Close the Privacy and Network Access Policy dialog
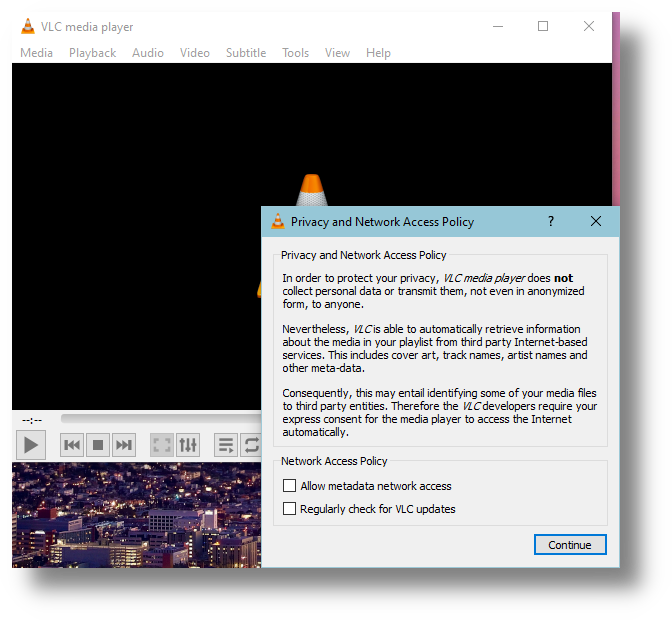Image resolution: width=672 pixels, height=620 pixels. pyautogui.click(x=596, y=221)
